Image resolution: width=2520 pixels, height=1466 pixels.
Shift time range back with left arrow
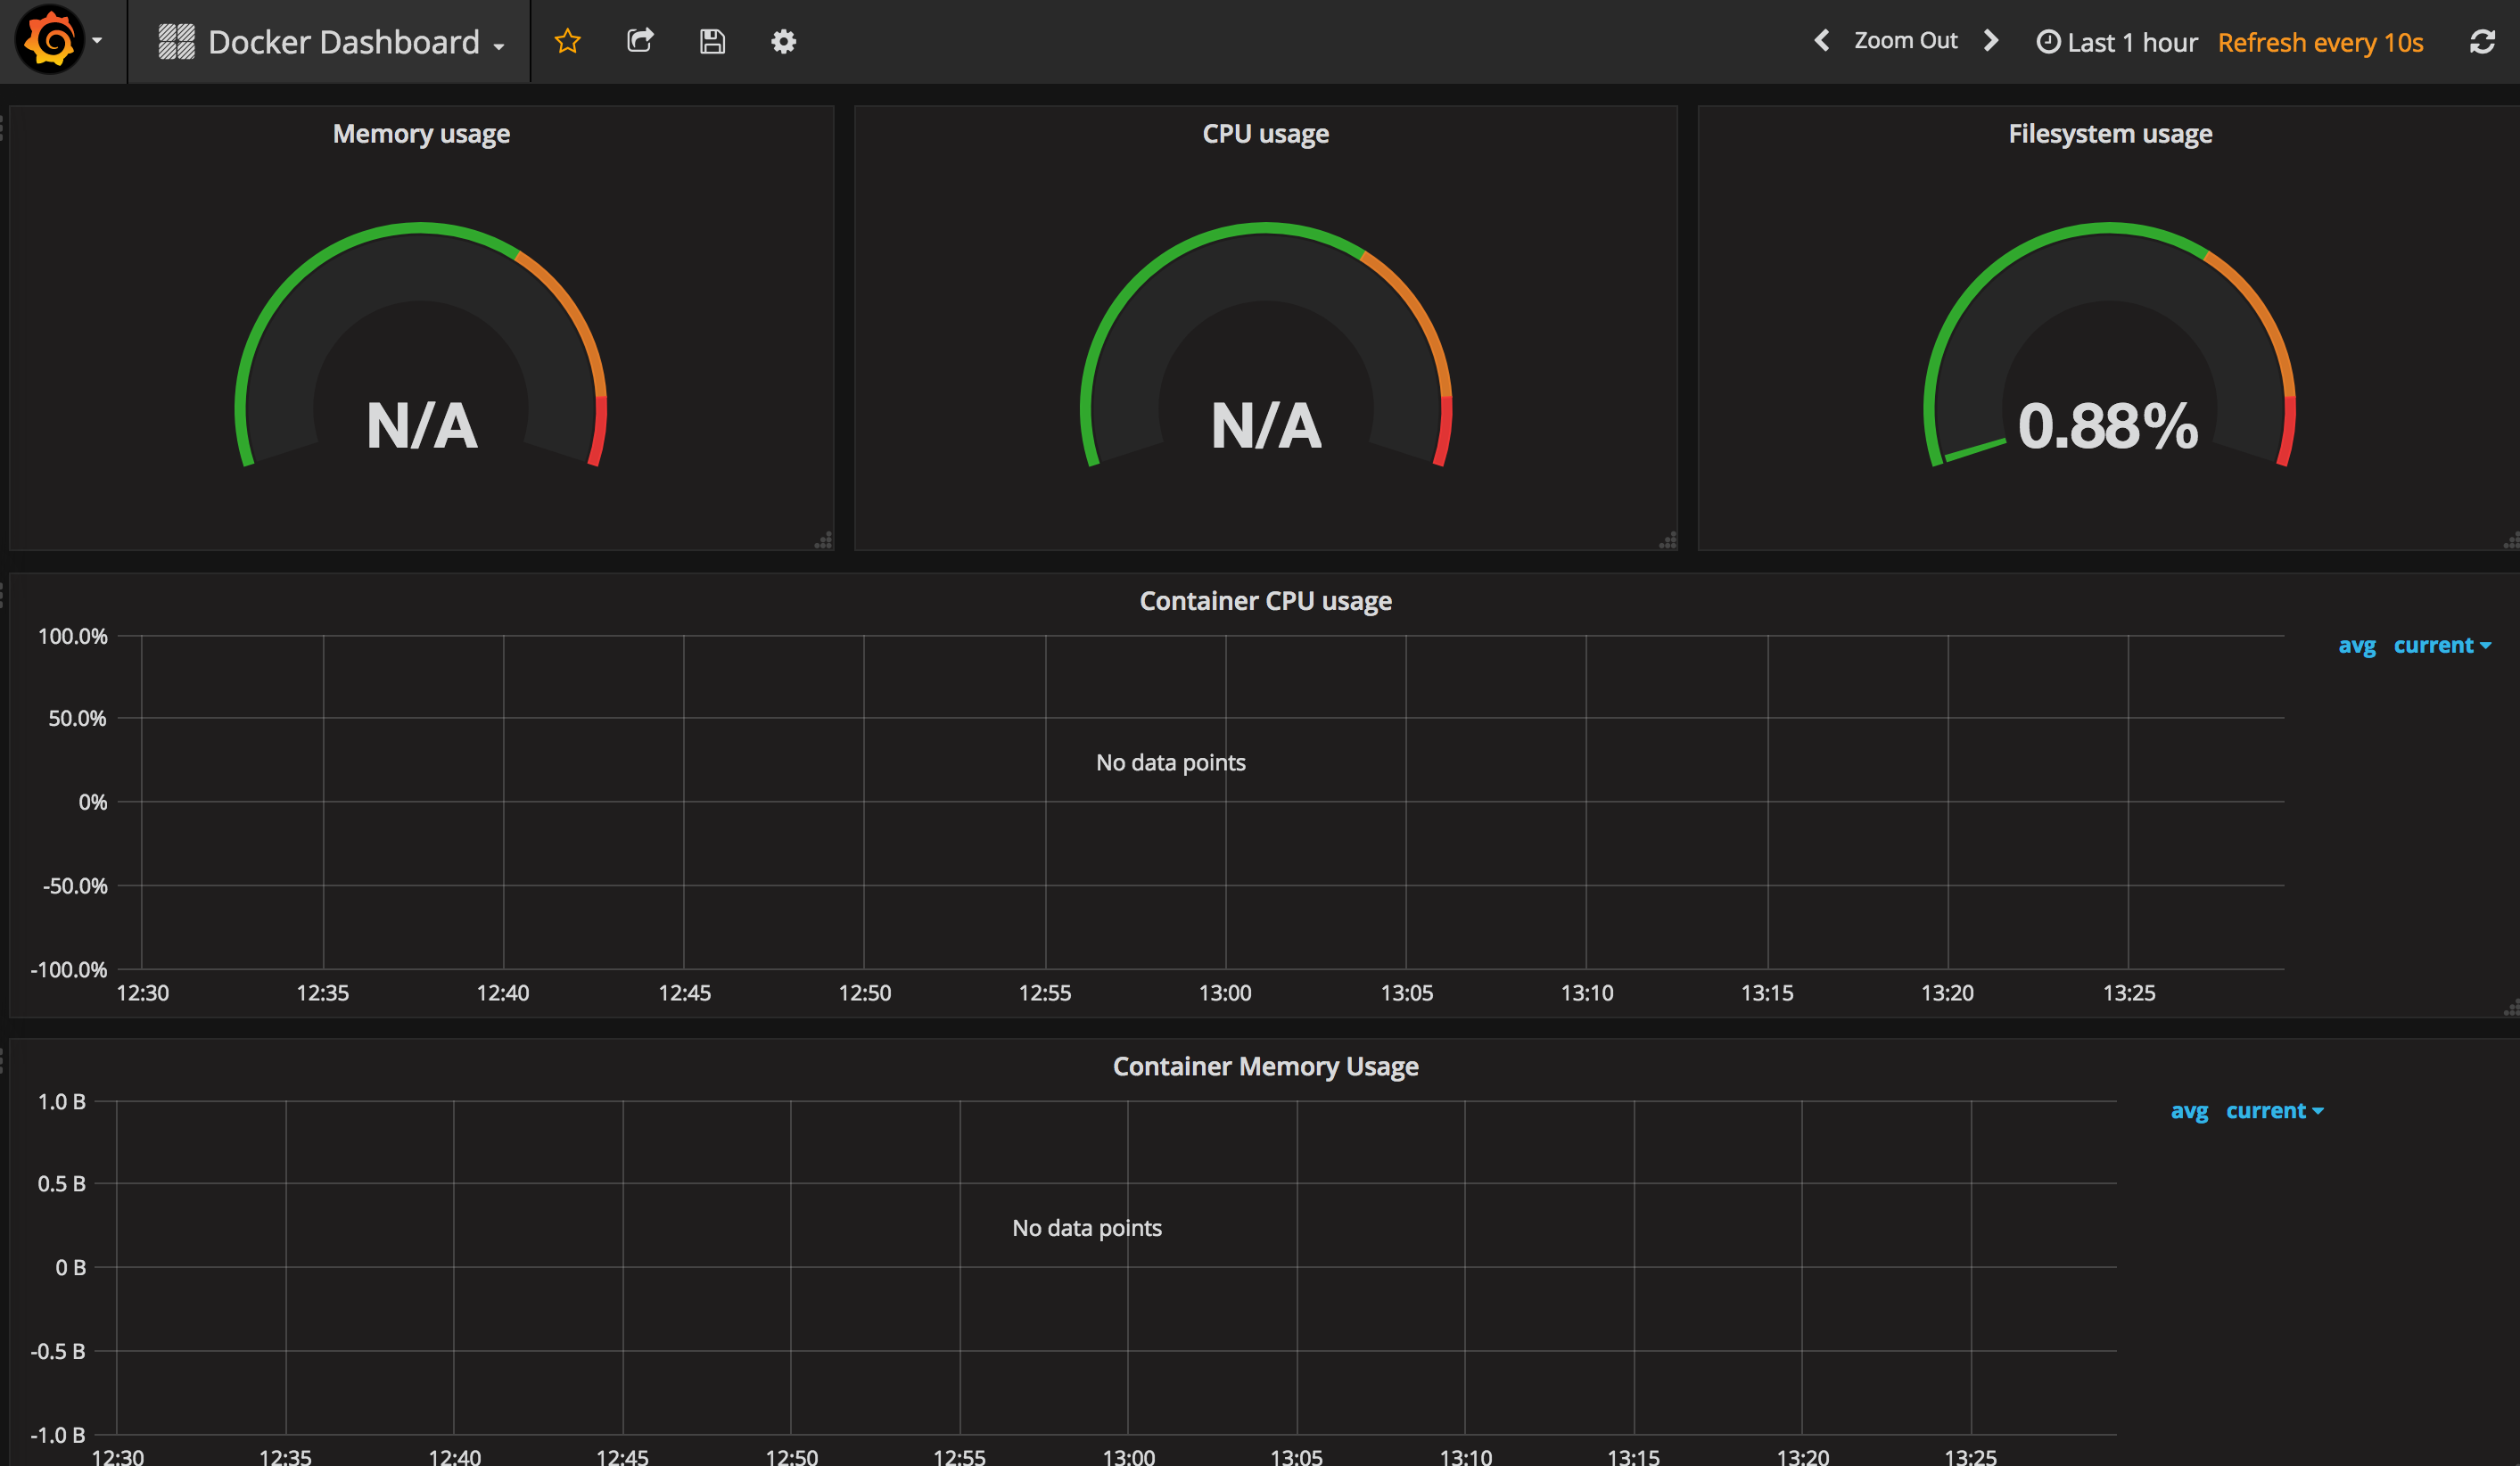pyautogui.click(x=1821, y=41)
